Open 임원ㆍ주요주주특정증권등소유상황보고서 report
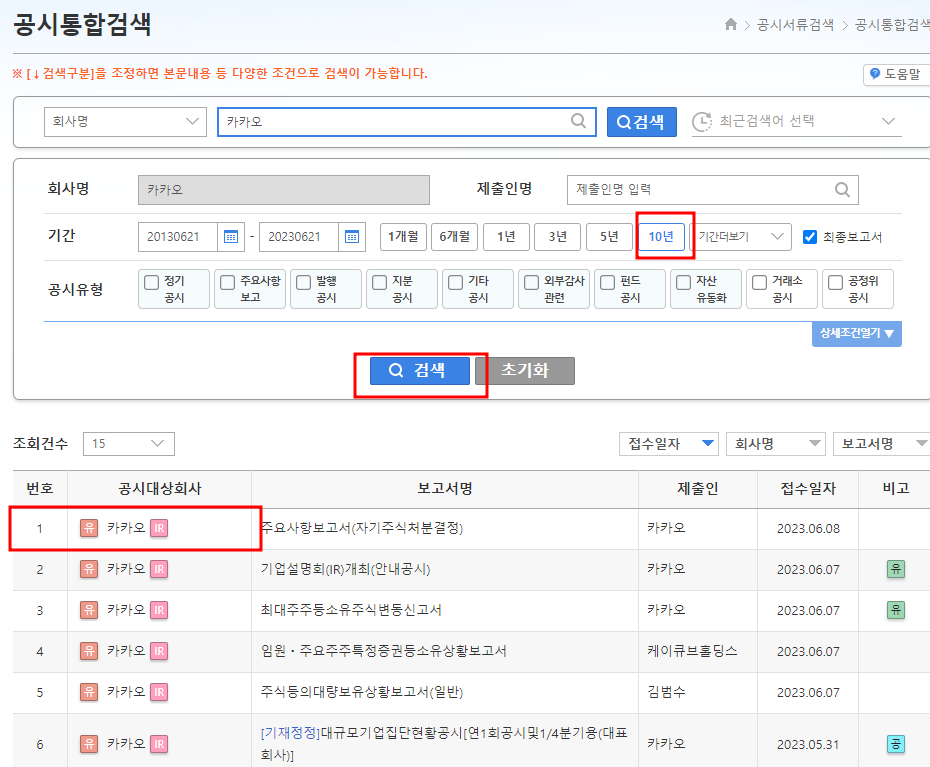The height and width of the screenshot is (767, 930). [x=384, y=651]
